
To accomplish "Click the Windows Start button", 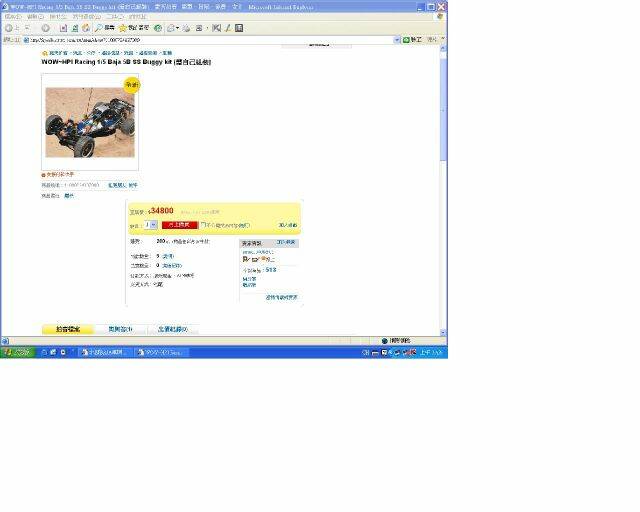I will [x=18, y=352].
